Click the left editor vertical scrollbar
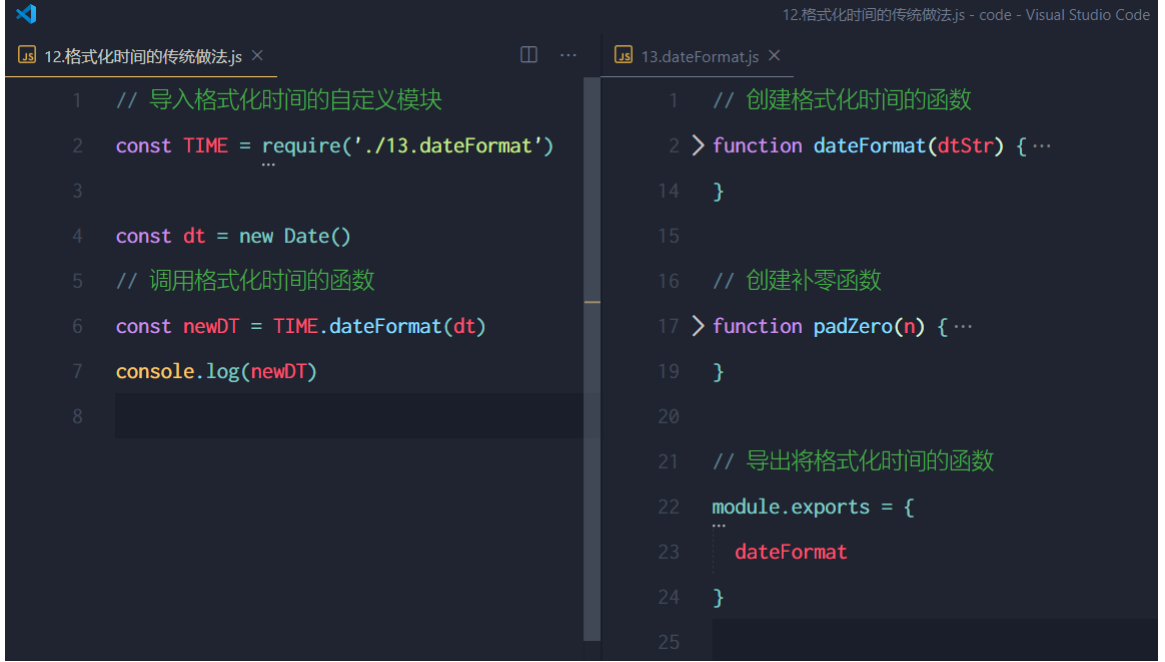The width and height of the screenshot is (1165, 662). pos(592,359)
